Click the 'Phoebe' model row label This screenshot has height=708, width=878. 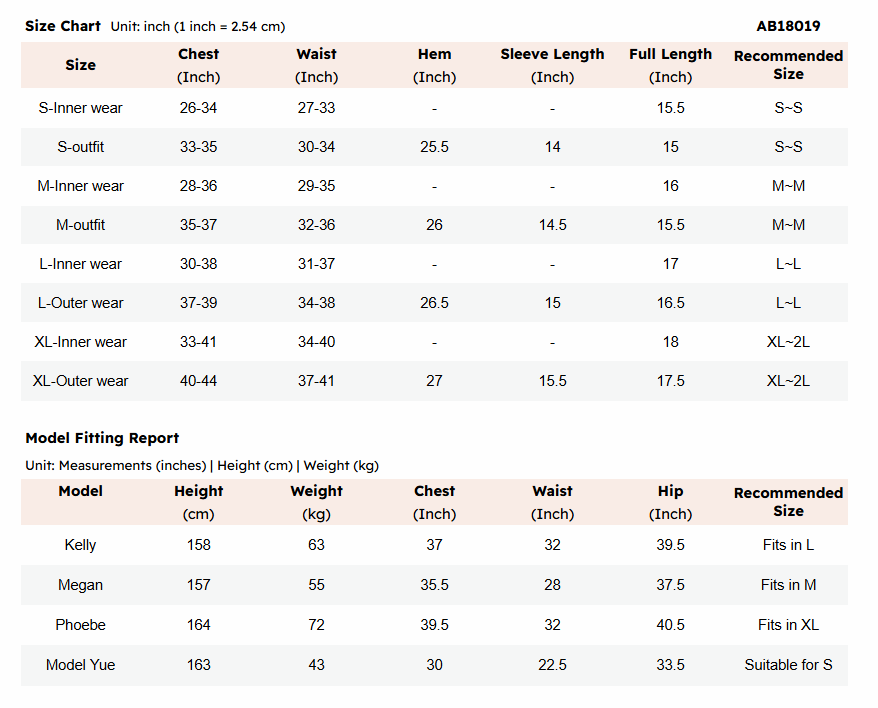[81, 625]
